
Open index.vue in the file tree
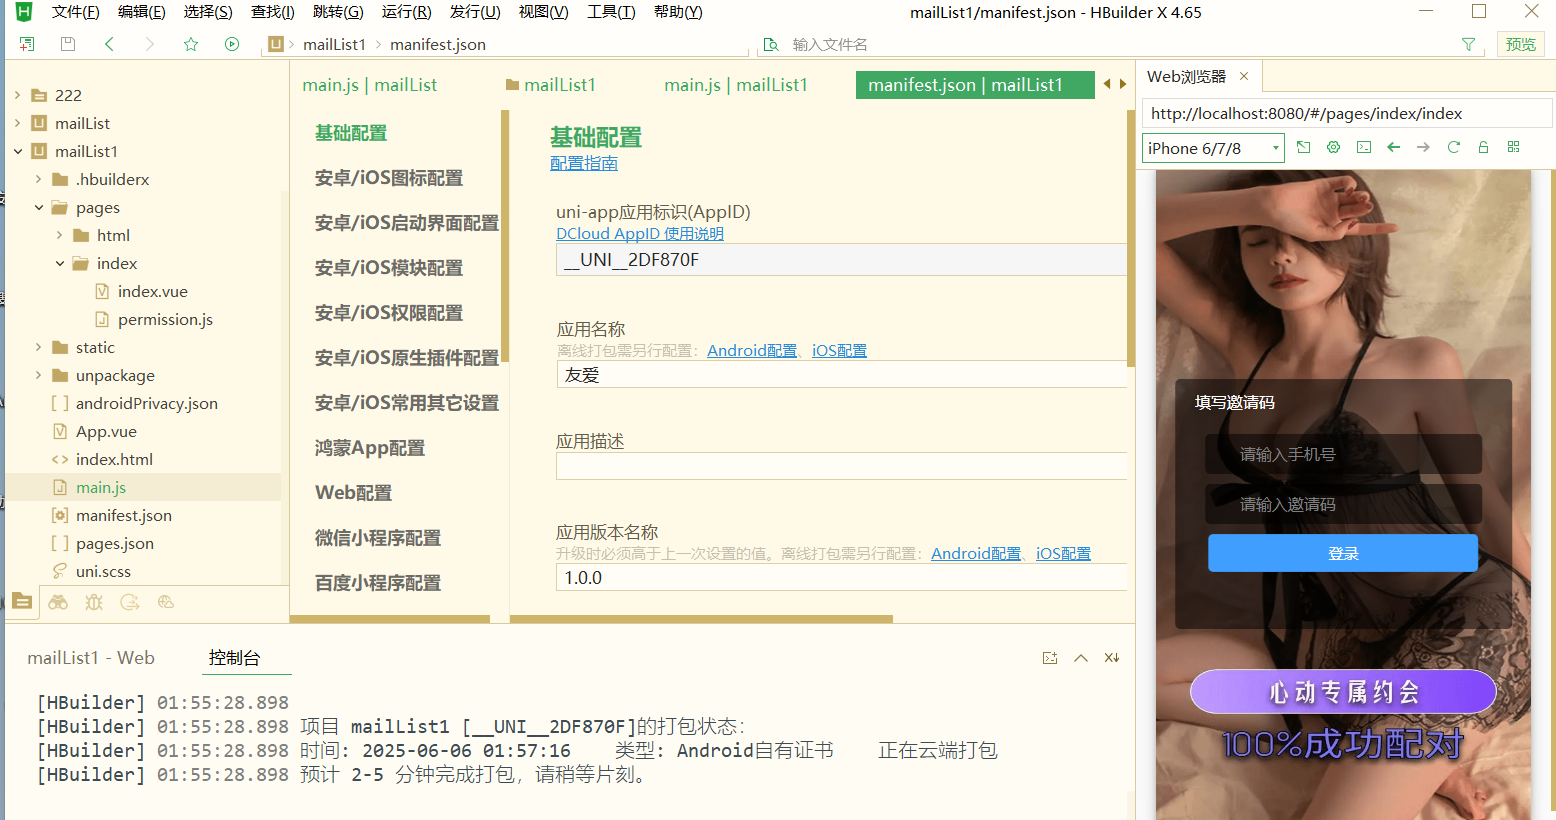tap(152, 291)
